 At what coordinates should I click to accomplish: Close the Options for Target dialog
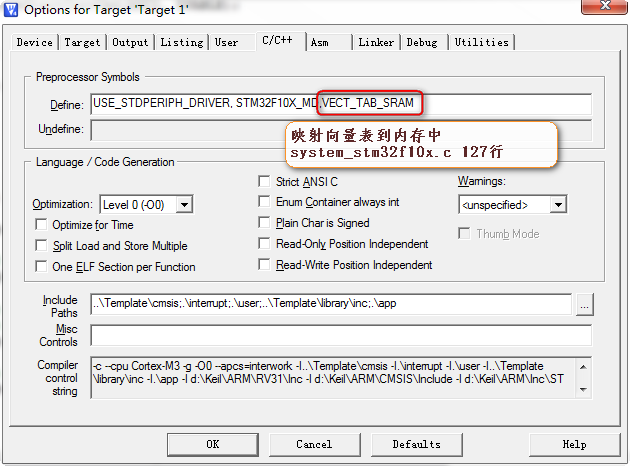[605, 6]
